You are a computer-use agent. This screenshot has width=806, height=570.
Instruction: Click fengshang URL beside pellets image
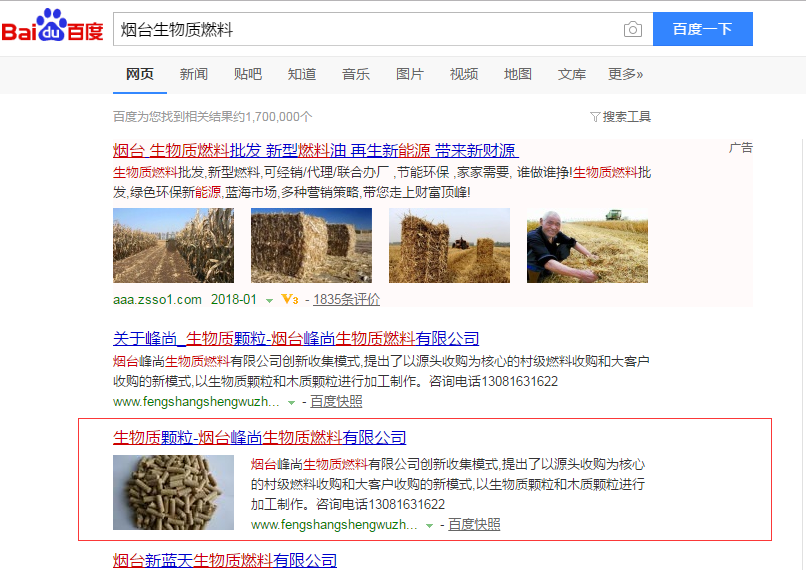334,525
